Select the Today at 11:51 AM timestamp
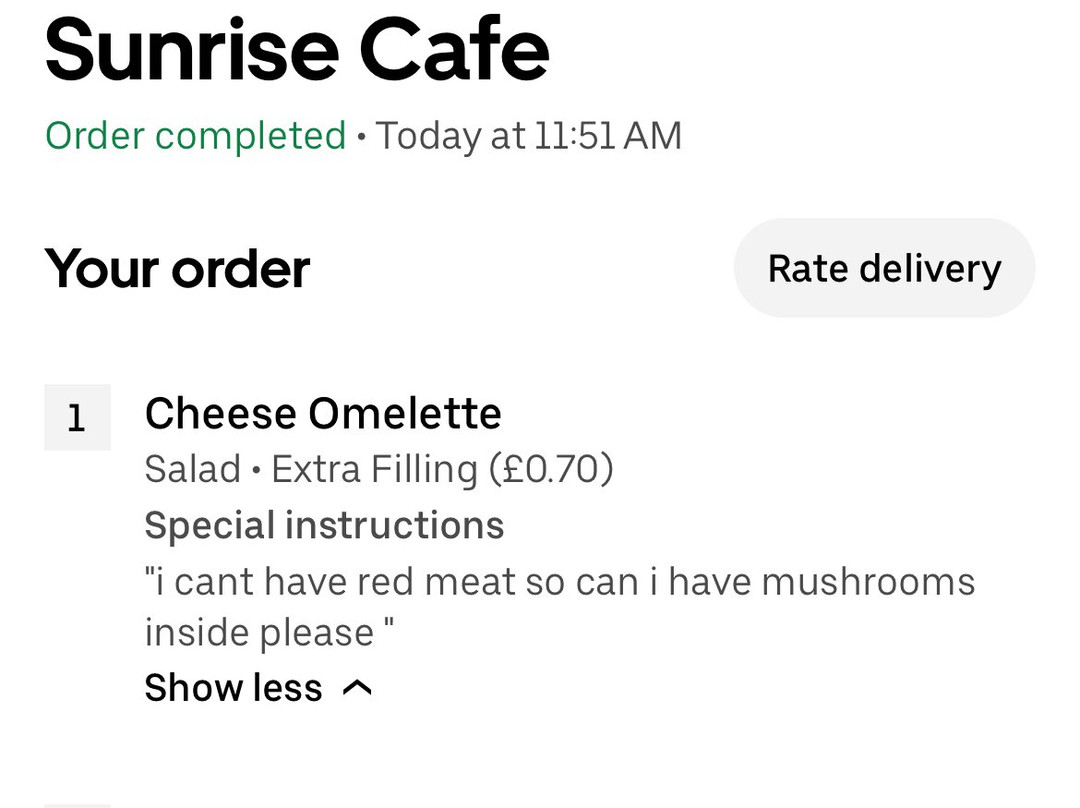The image size is (1080, 808). tap(529, 136)
